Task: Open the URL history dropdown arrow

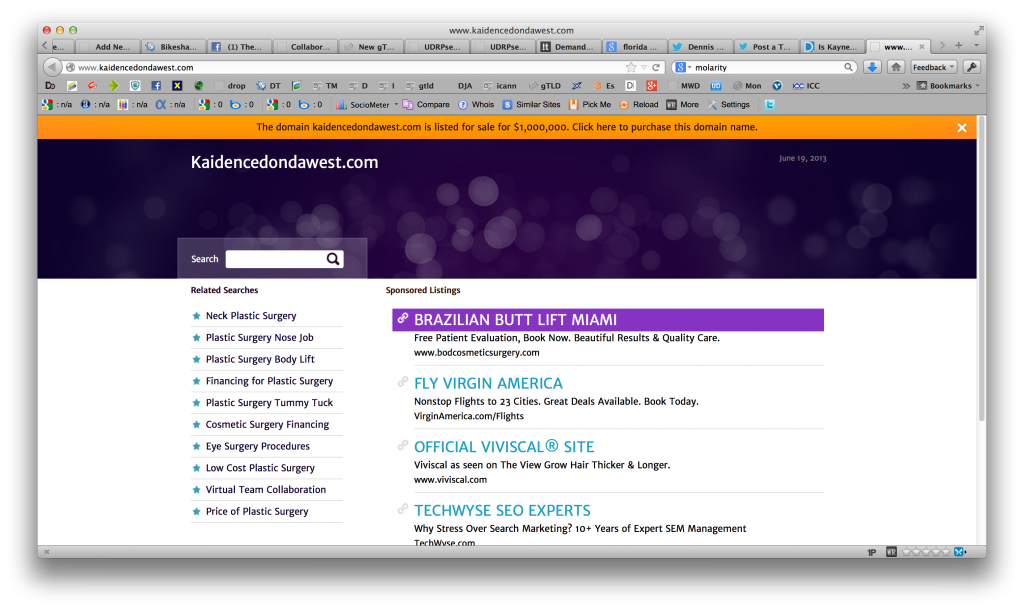Action: point(644,67)
